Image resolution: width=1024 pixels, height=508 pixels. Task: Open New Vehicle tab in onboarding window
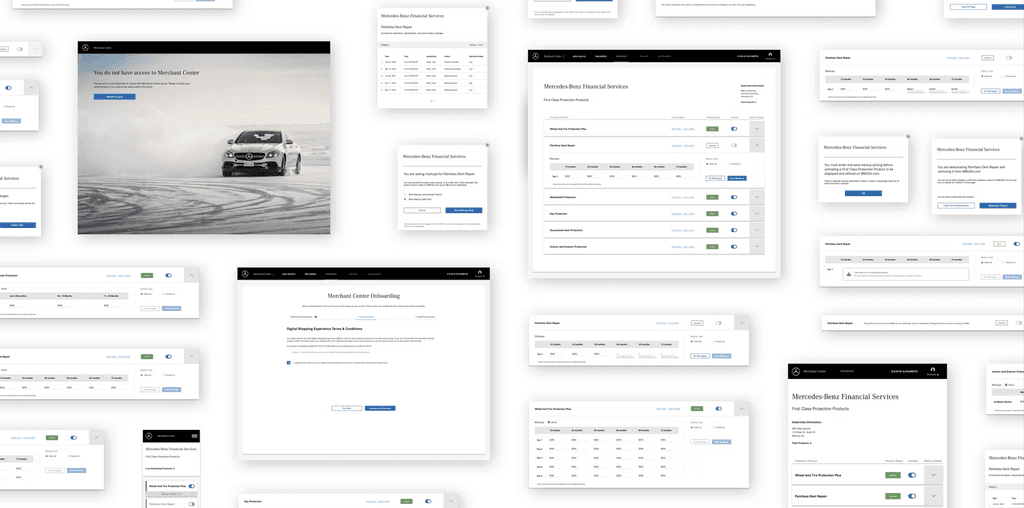coord(289,274)
